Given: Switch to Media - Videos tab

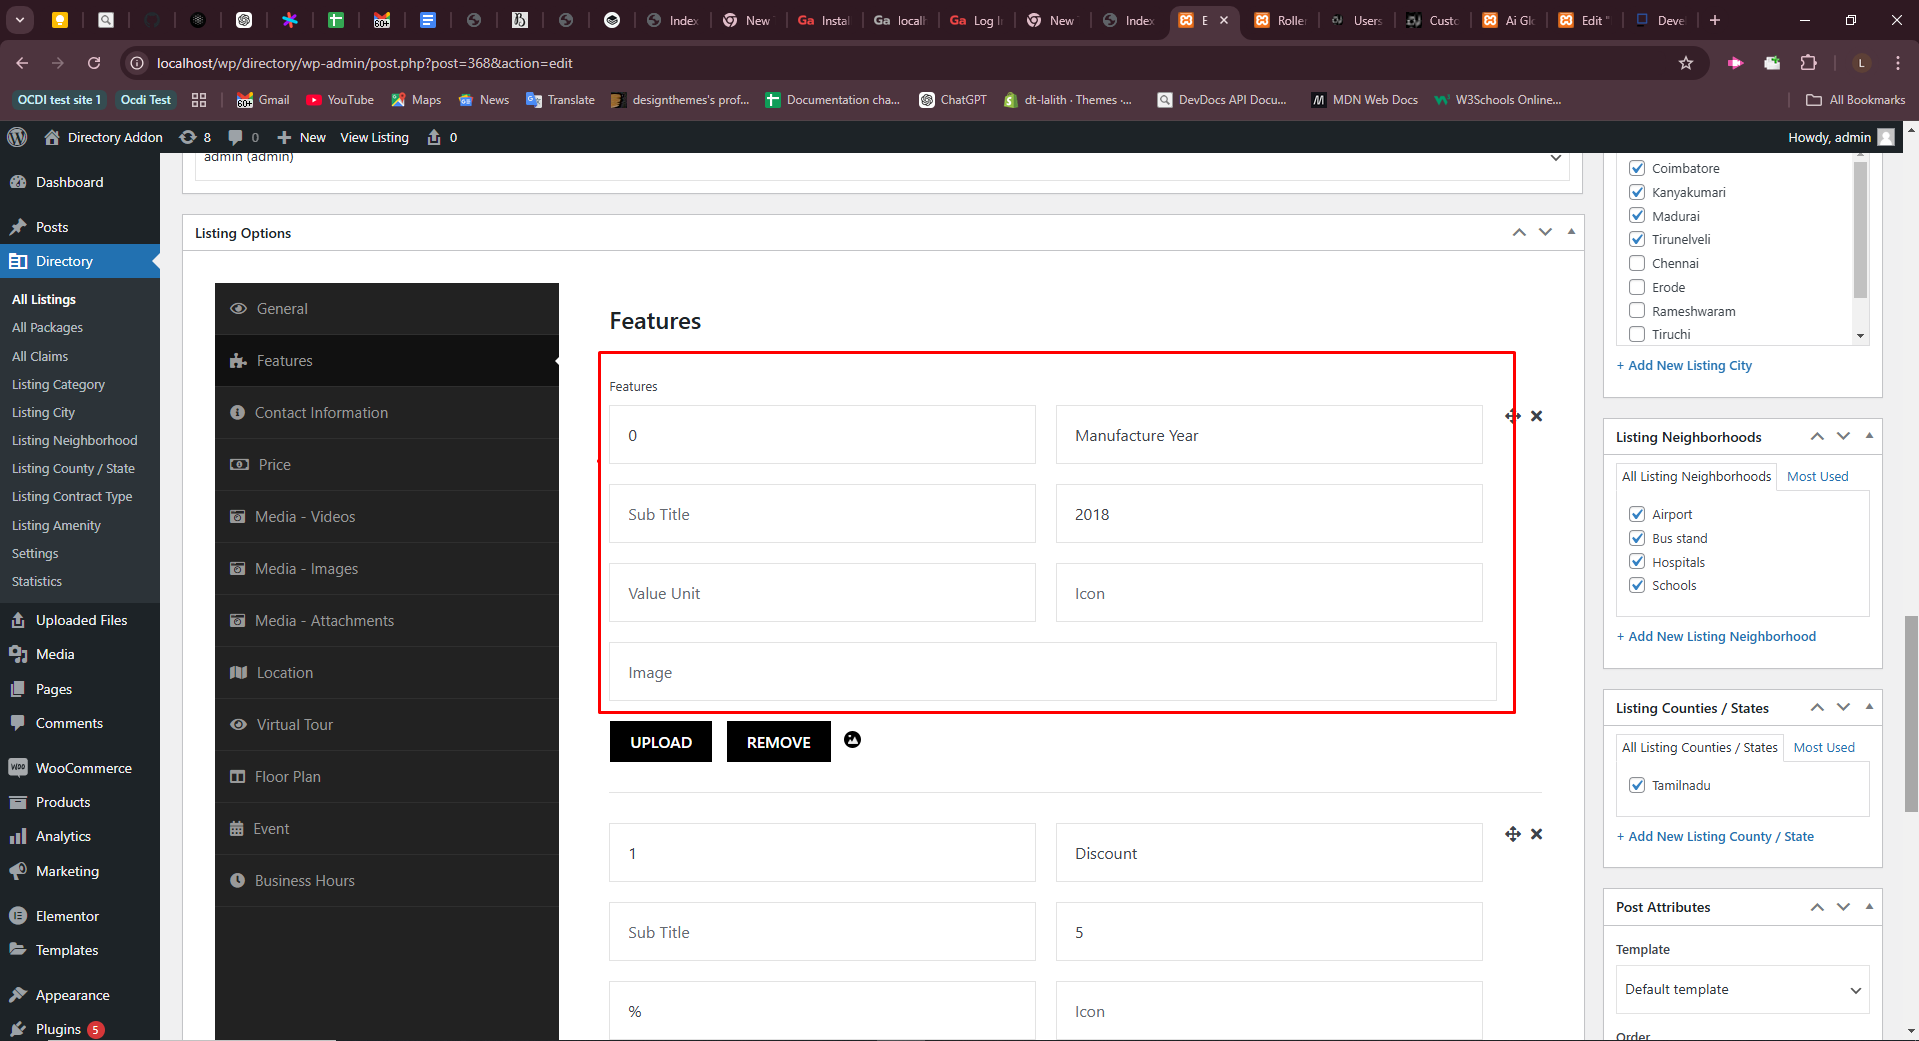Looking at the screenshot, I should pos(387,517).
